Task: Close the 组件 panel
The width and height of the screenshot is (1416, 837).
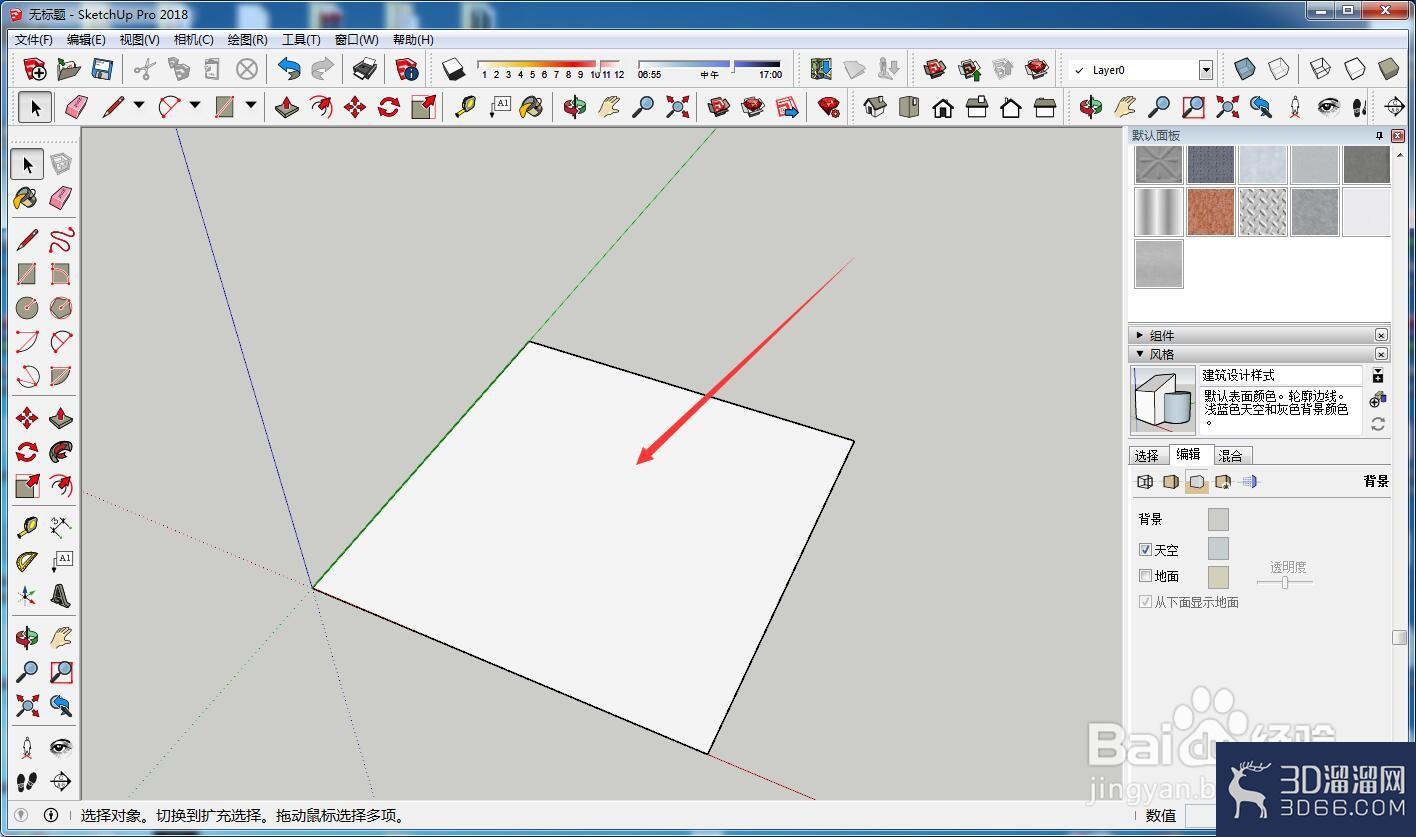Action: click(1381, 336)
